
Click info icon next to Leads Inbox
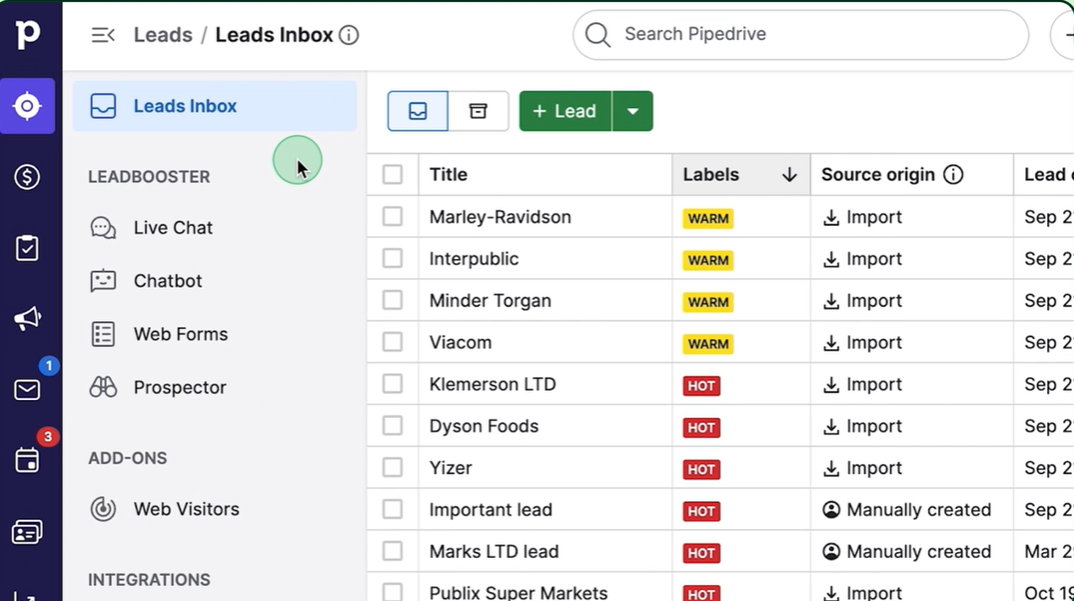[349, 35]
